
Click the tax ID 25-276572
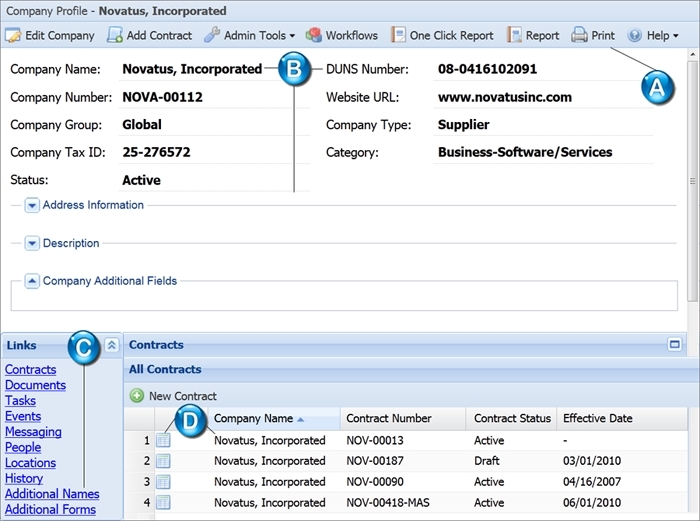point(156,152)
